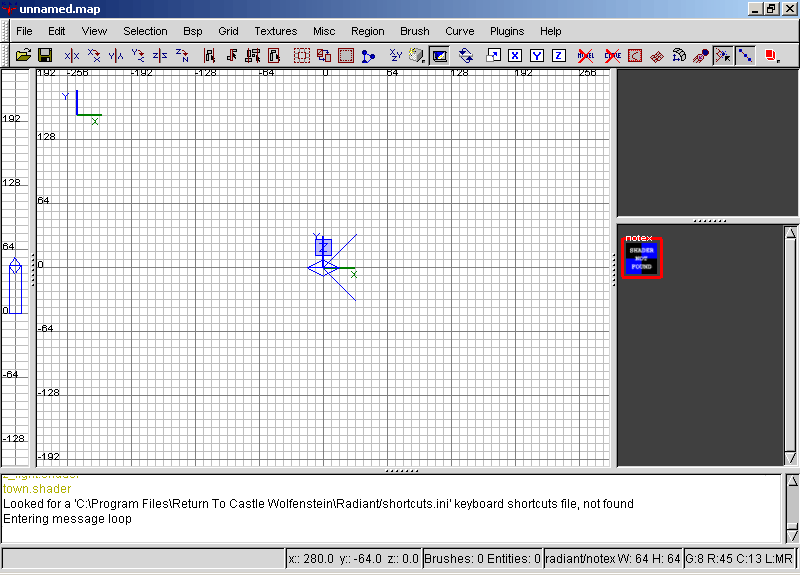Click the red cube toolbar icon
Image resolution: width=800 pixels, height=575 pixels.
tap(772, 55)
